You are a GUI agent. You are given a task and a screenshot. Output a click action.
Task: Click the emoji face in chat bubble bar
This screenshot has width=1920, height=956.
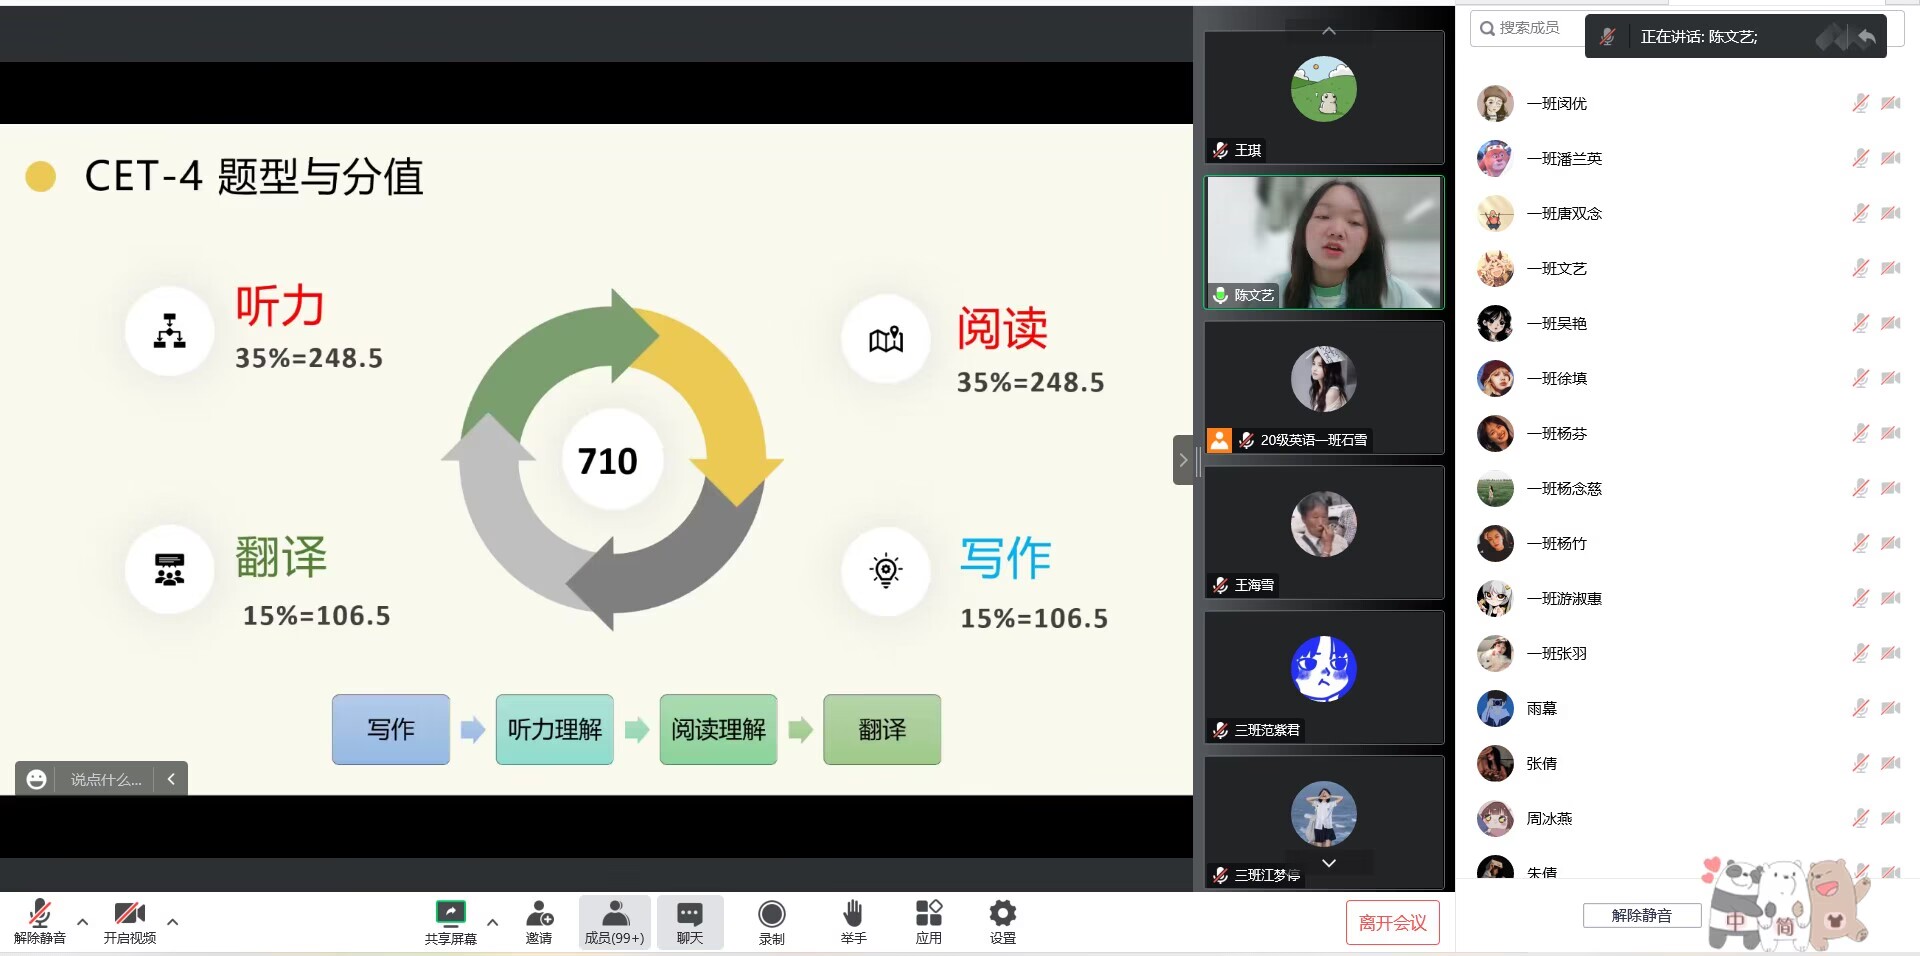pyautogui.click(x=36, y=779)
